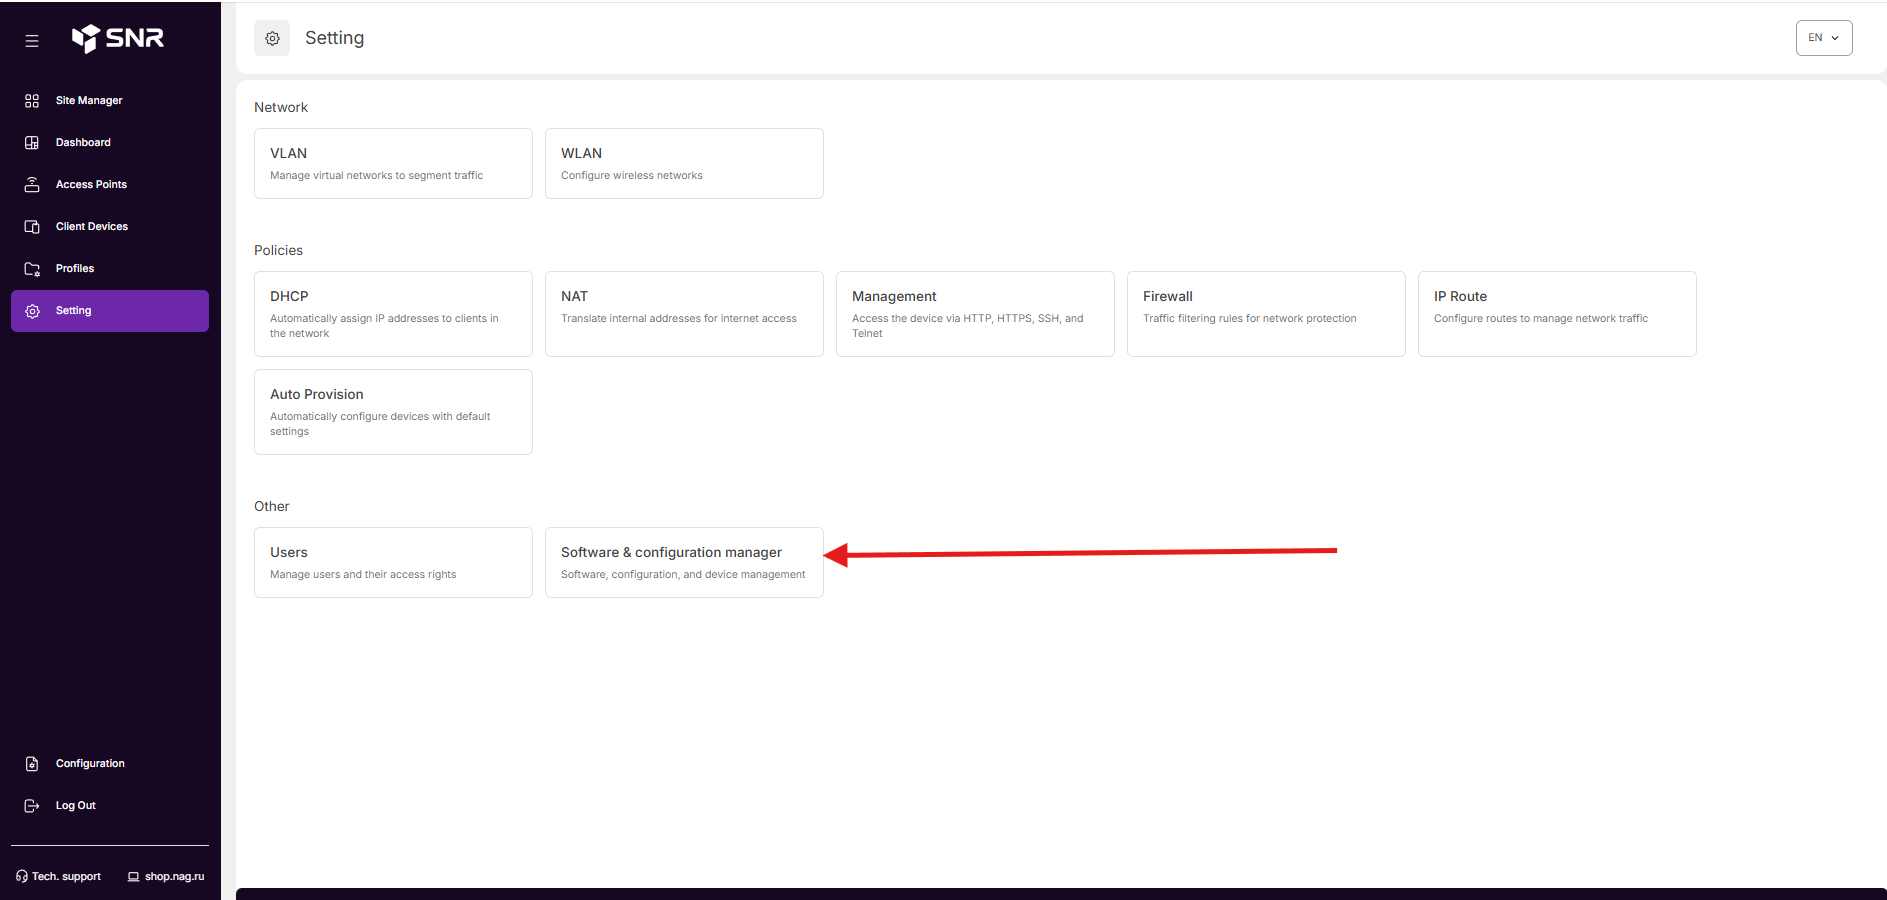Viewport: 1887px width, 900px height.
Task: Click 'Translate internal addresses for internet access' text
Action: click(x=679, y=319)
